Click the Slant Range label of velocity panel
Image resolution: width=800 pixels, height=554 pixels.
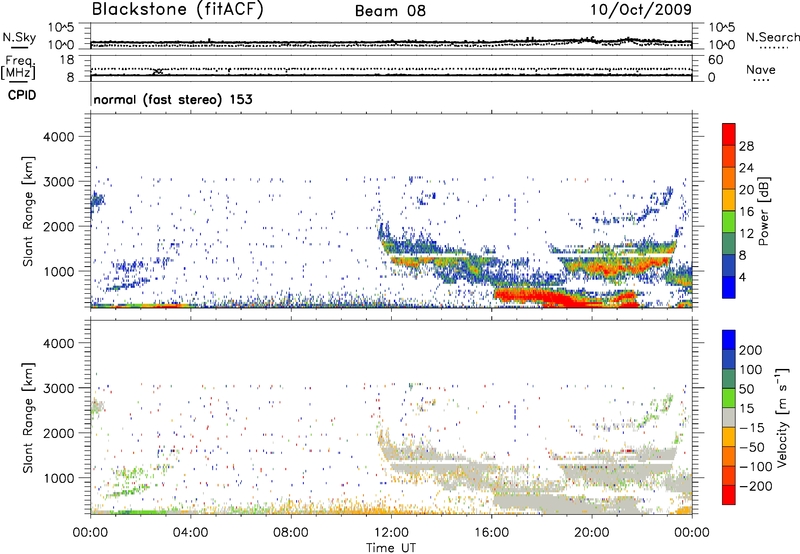pos(28,418)
